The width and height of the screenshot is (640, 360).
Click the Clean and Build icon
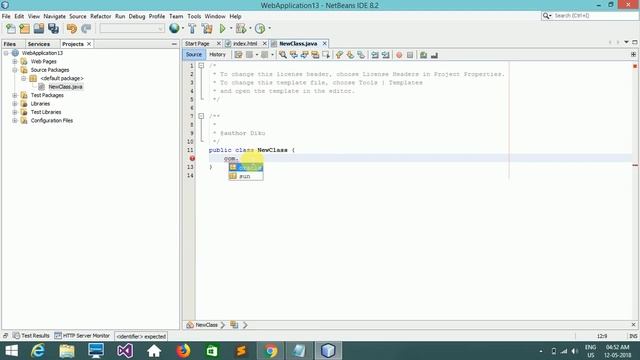(207, 29)
